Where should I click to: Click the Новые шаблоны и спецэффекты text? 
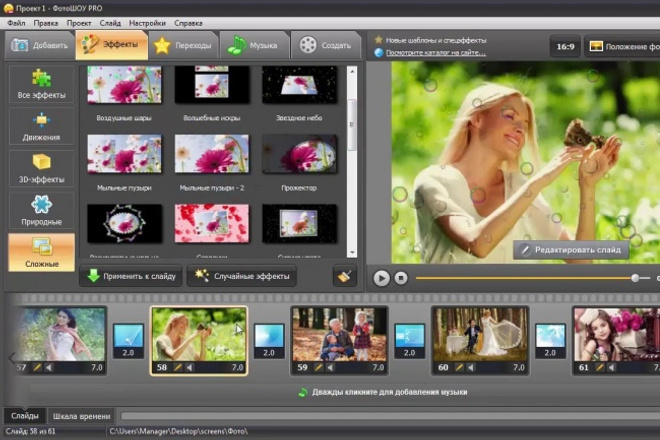(436, 40)
